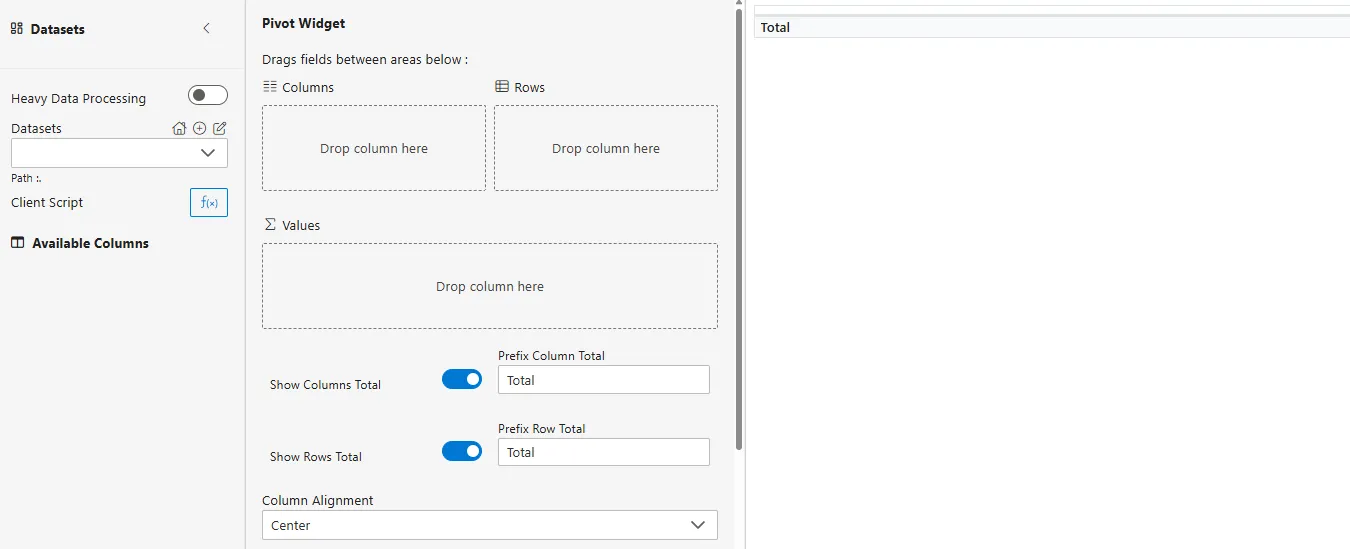Viewport: 1350px width, 549px height.
Task: Click the Values sigma icon
Action: tap(270, 225)
